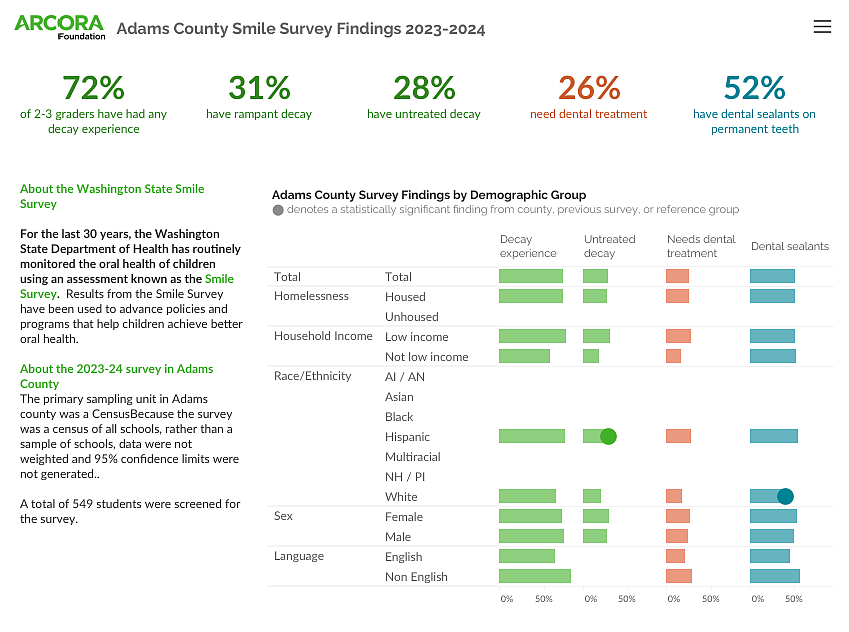Select the significant green dot on Hispanic untreated decay

coord(606,436)
